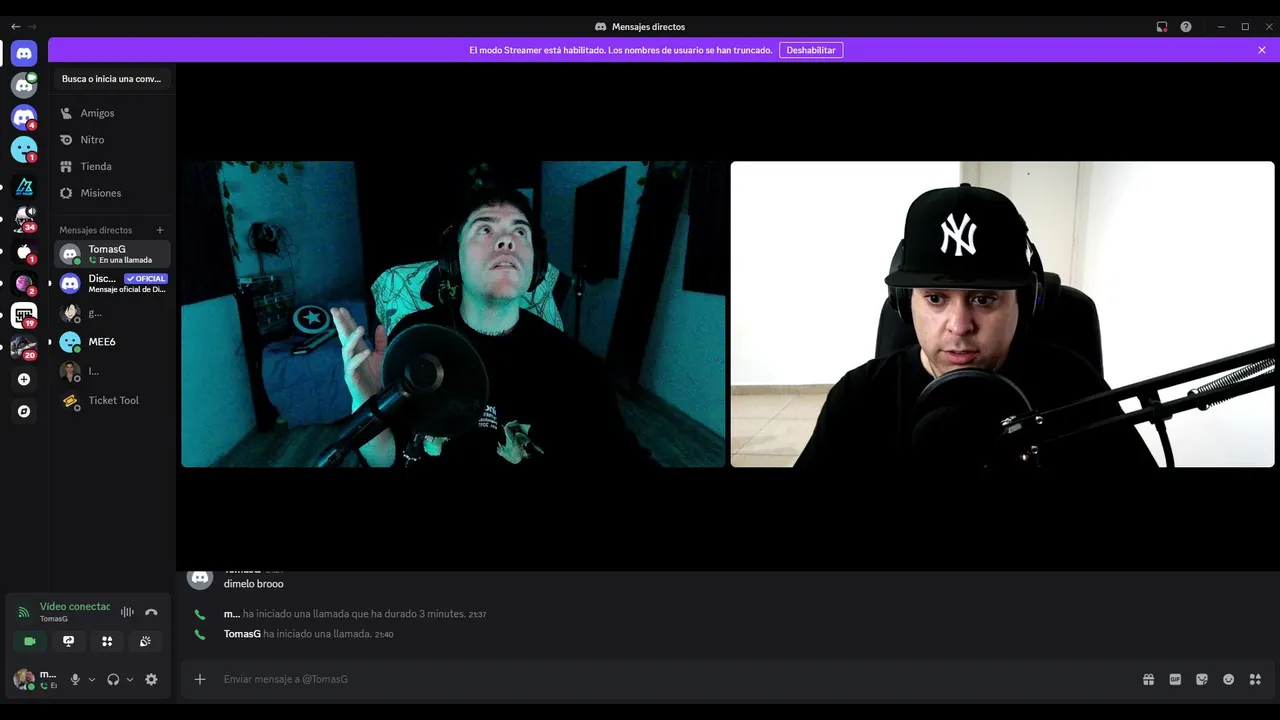This screenshot has height=720, width=1280.
Task: Open the MEE6-style server with 1 notification
Action: [24, 150]
